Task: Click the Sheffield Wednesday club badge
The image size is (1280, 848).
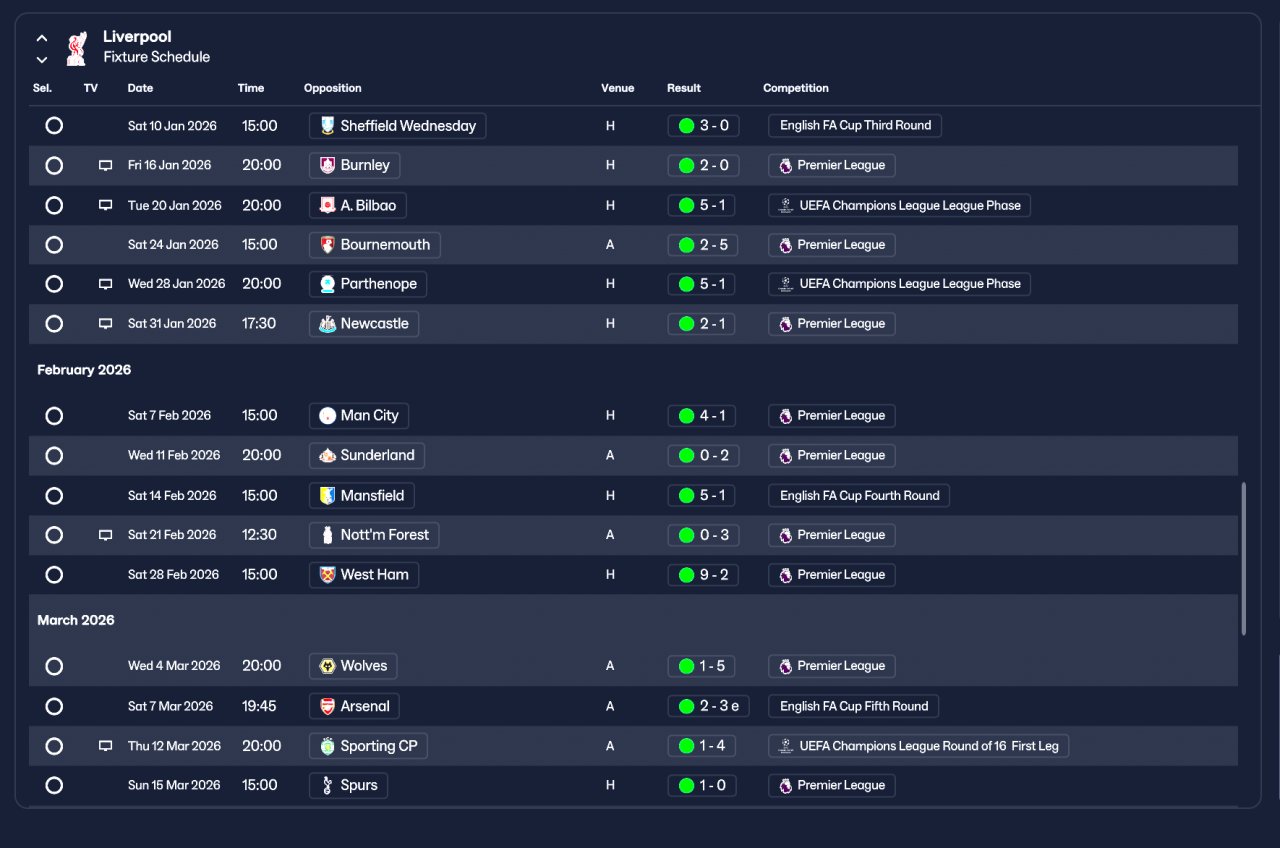Action: 327,126
